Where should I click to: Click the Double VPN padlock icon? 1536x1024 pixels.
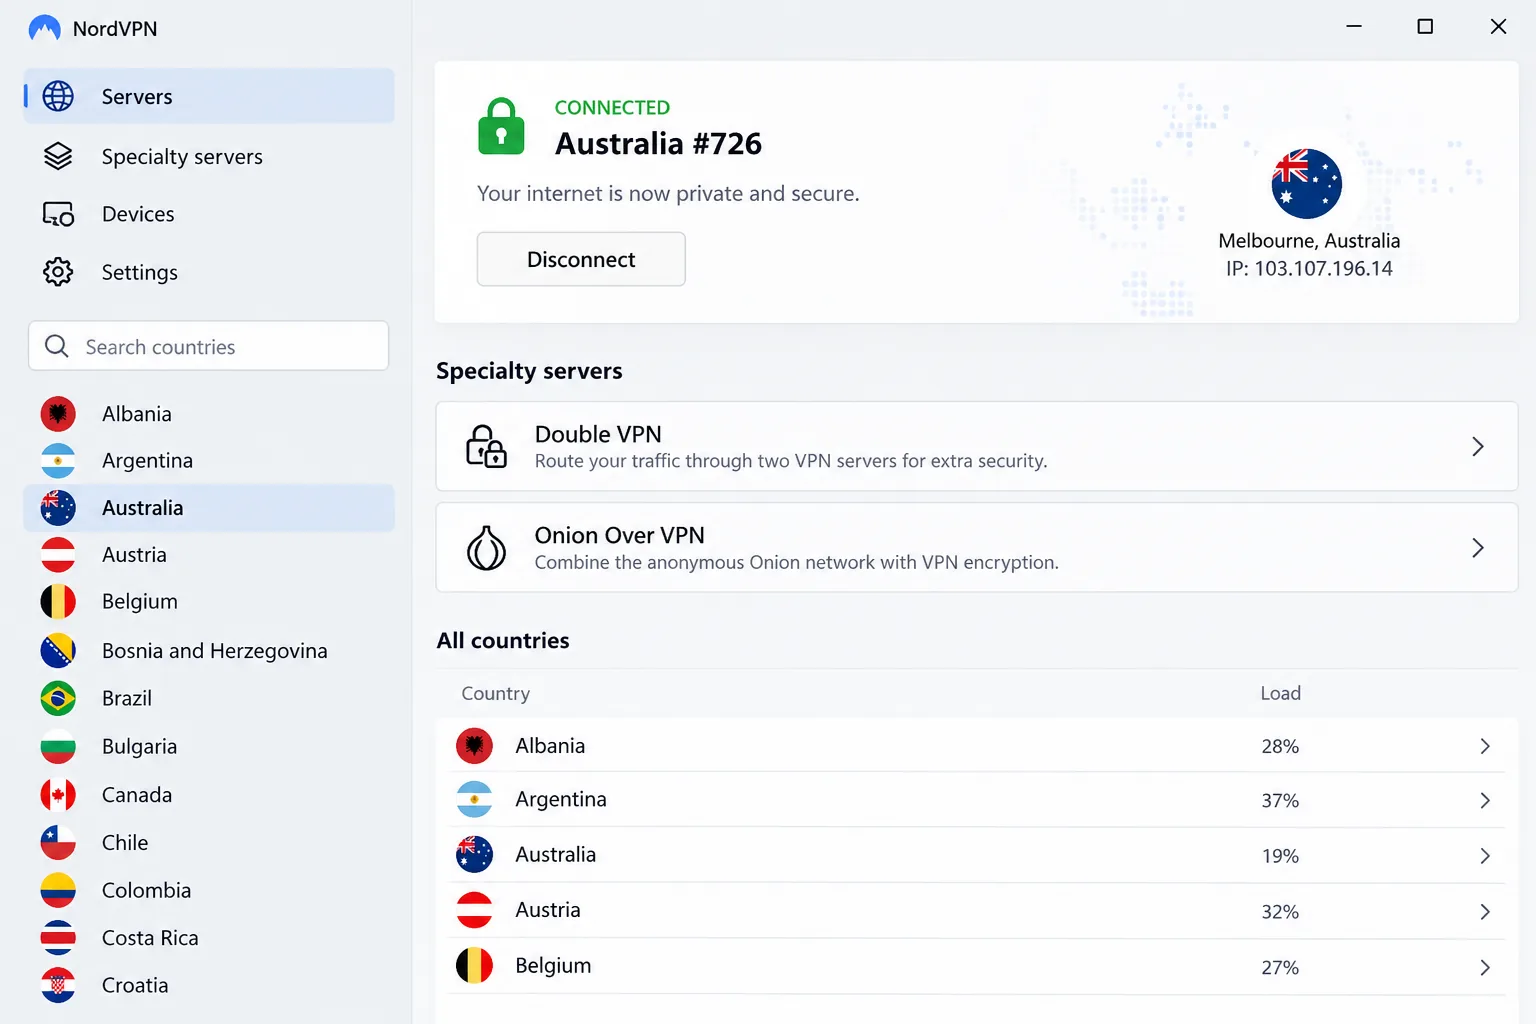[486, 446]
